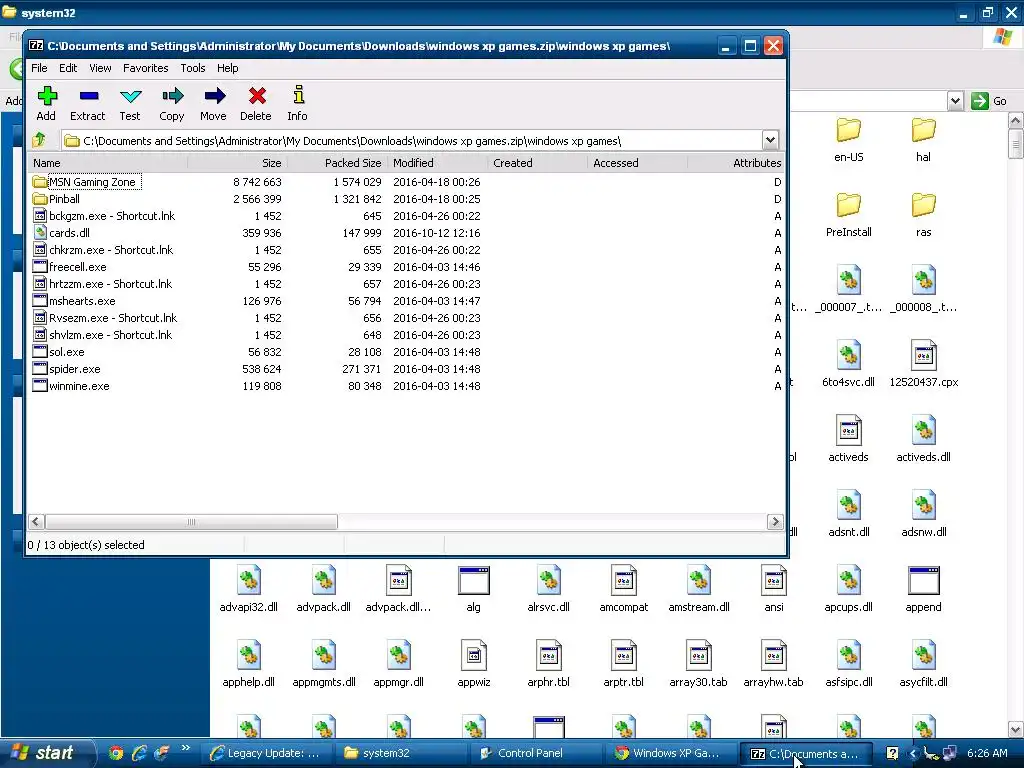Viewport: 1024px width, 768px height.
Task: Switch to Control Panel taskbar button
Action: click(x=534, y=753)
